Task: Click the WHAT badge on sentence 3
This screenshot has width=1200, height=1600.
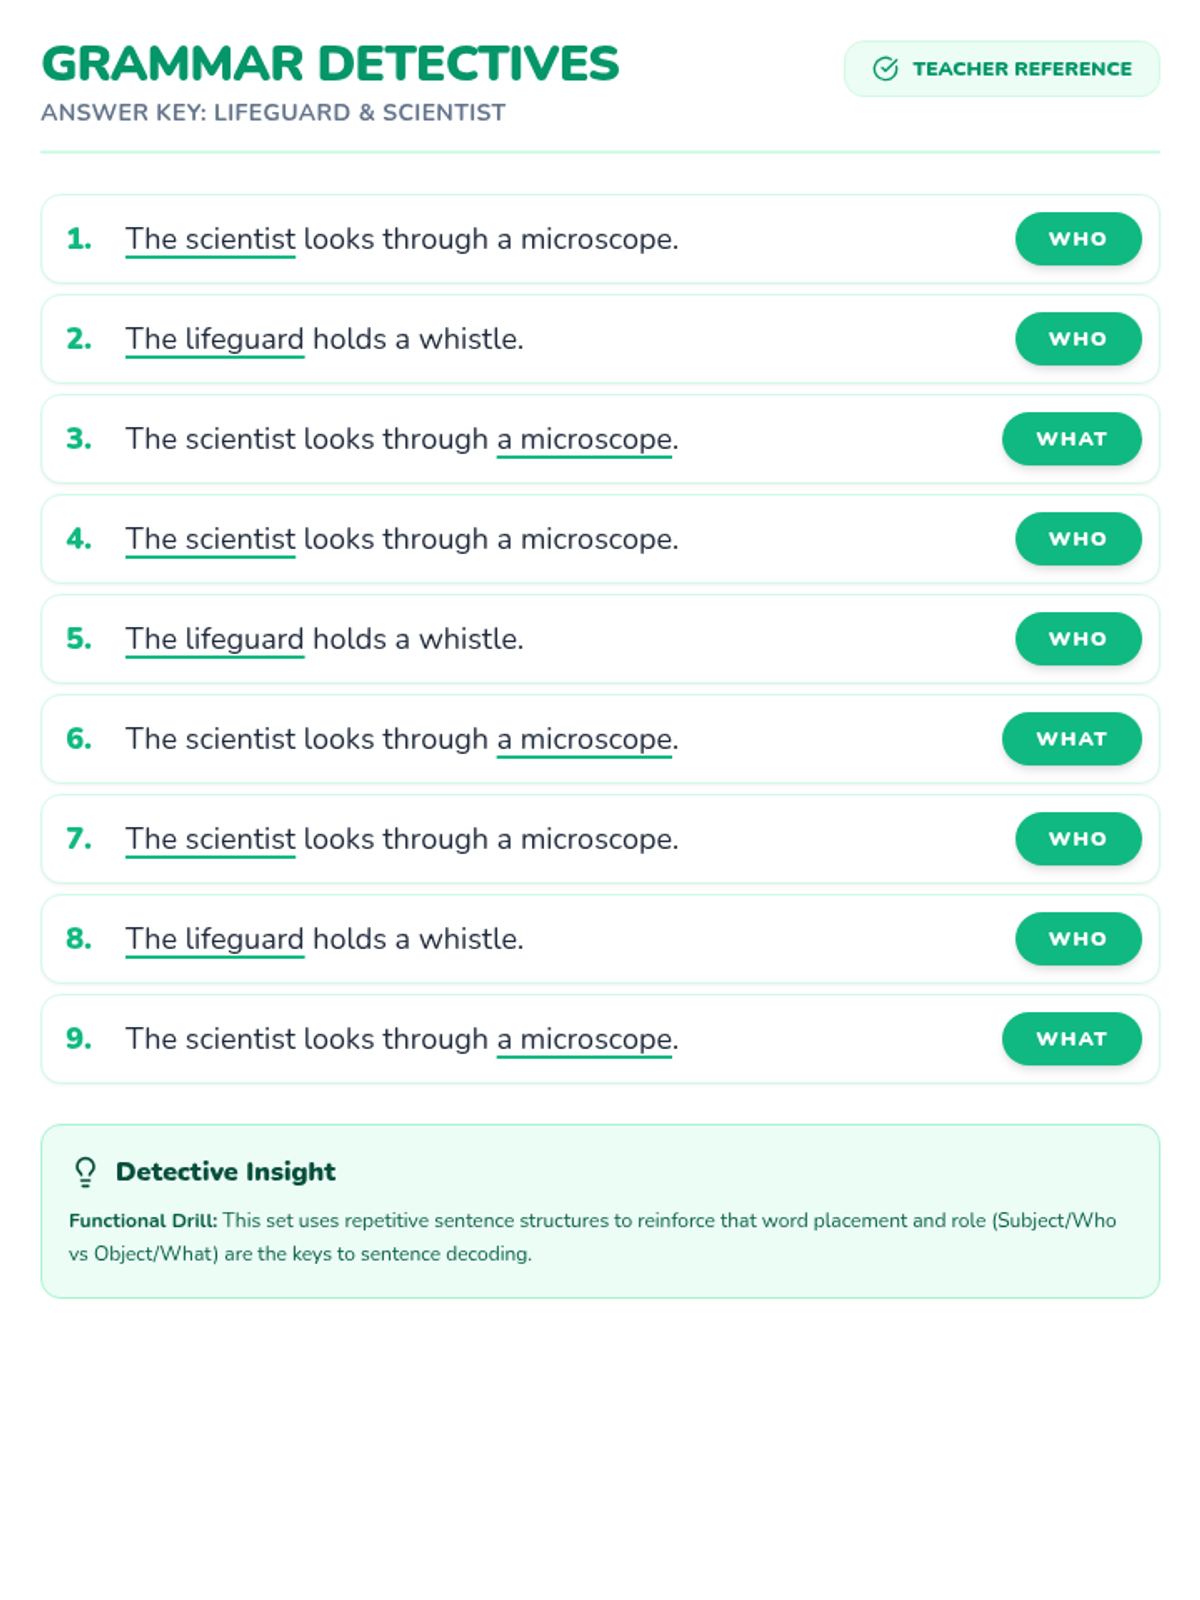Action: coord(1072,439)
